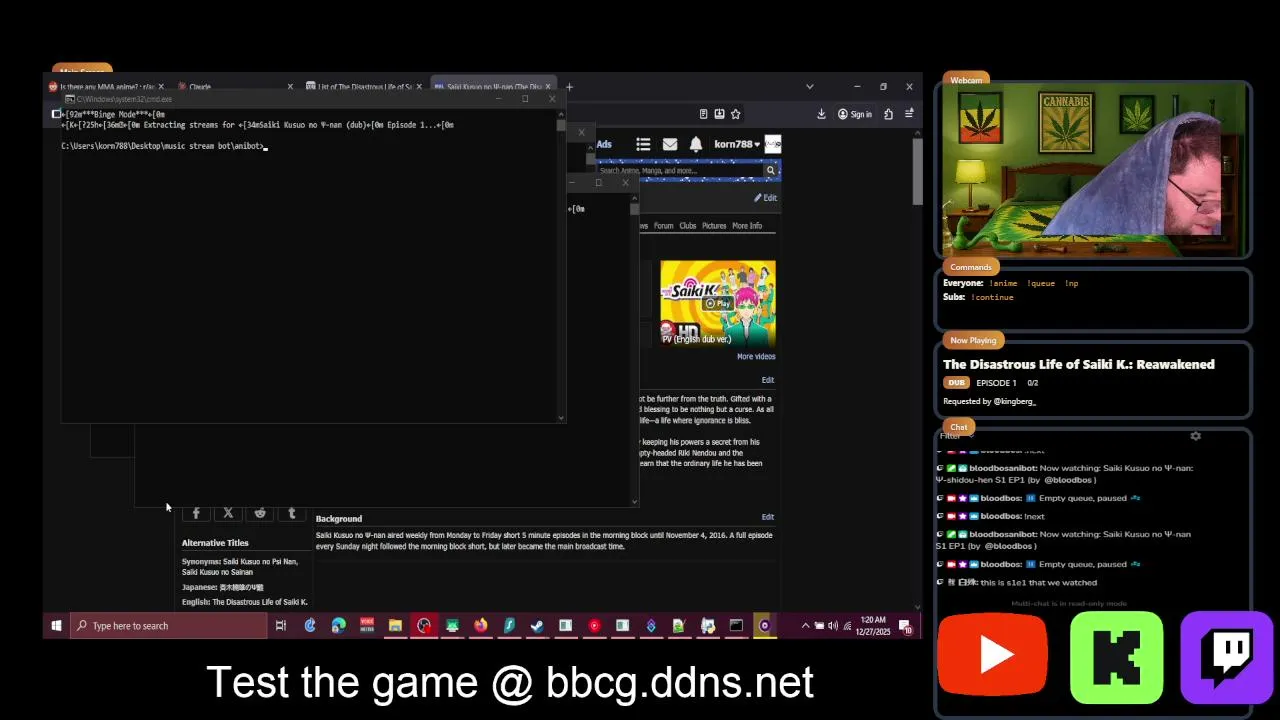Click Edit link near page title
Image resolution: width=1280 pixels, height=720 pixels.
[766, 198]
